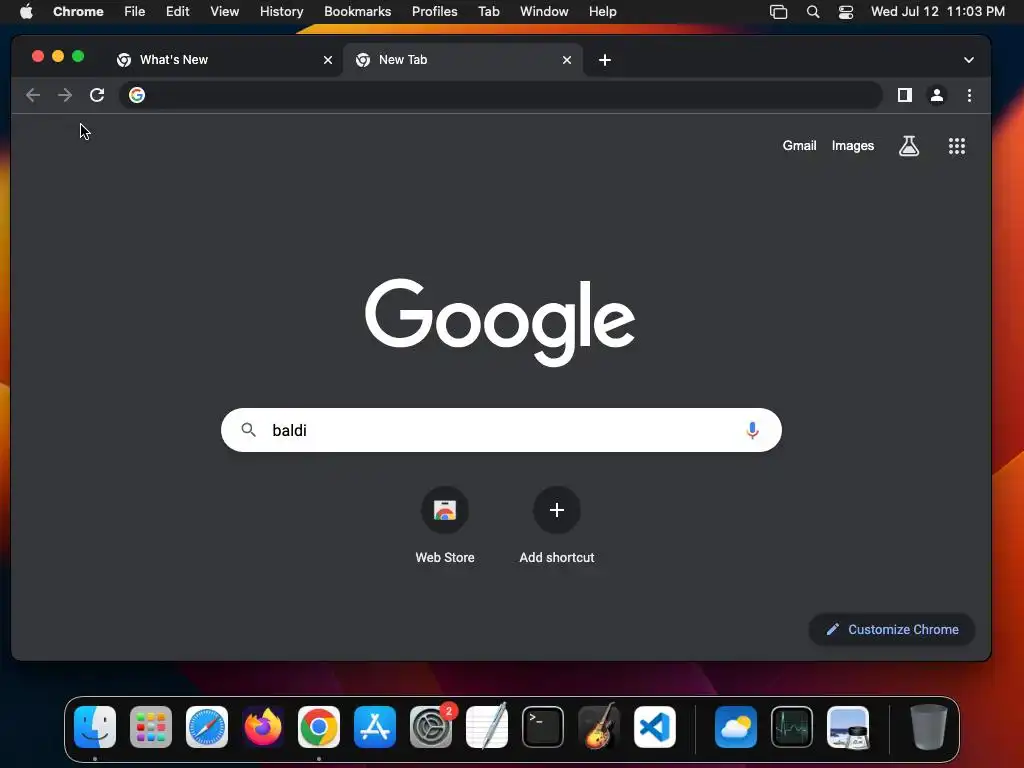The width and height of the screenshot is (1024, 768).
Task: Open Launchpad from the Dock
Action: (x=151, y=727)
